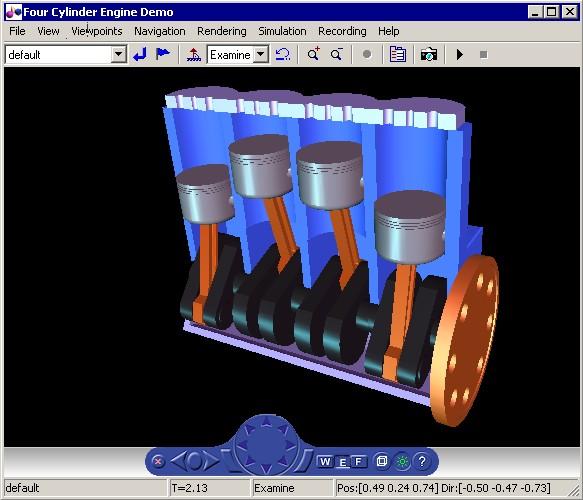
Task: Toggle headlight with green sun icon
Action: click(x=402, y=461)
